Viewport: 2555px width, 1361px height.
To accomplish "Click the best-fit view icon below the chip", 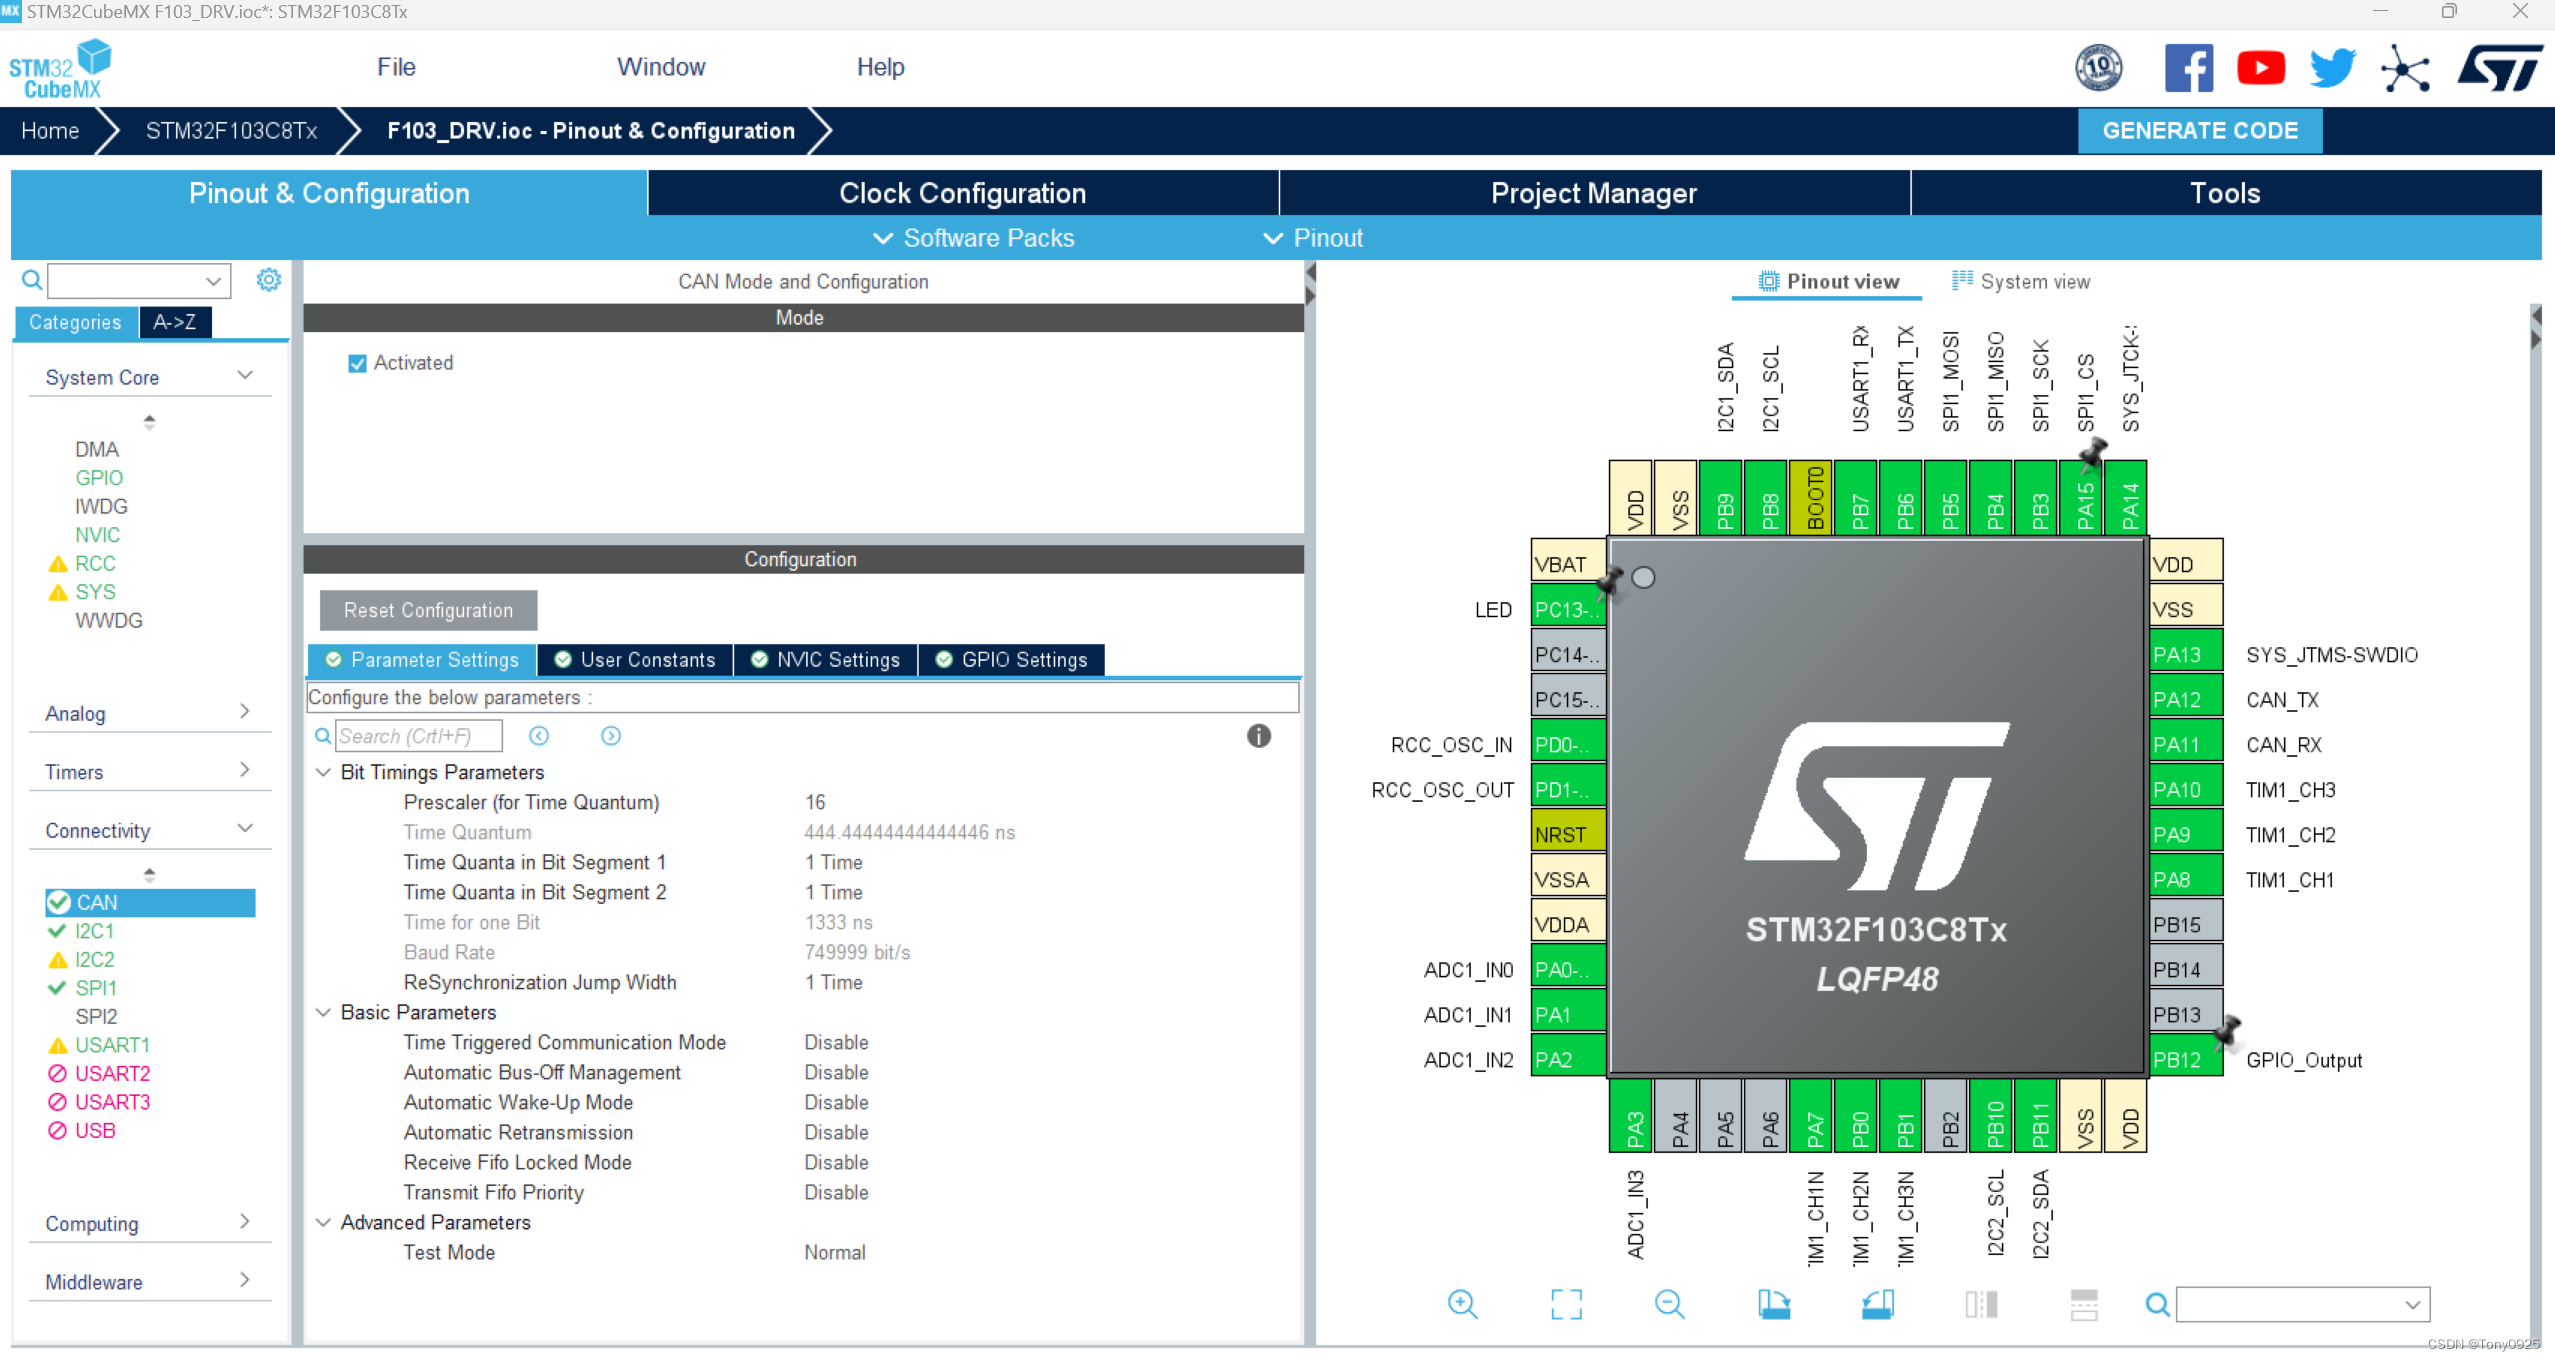I will coord(1566,1305).
